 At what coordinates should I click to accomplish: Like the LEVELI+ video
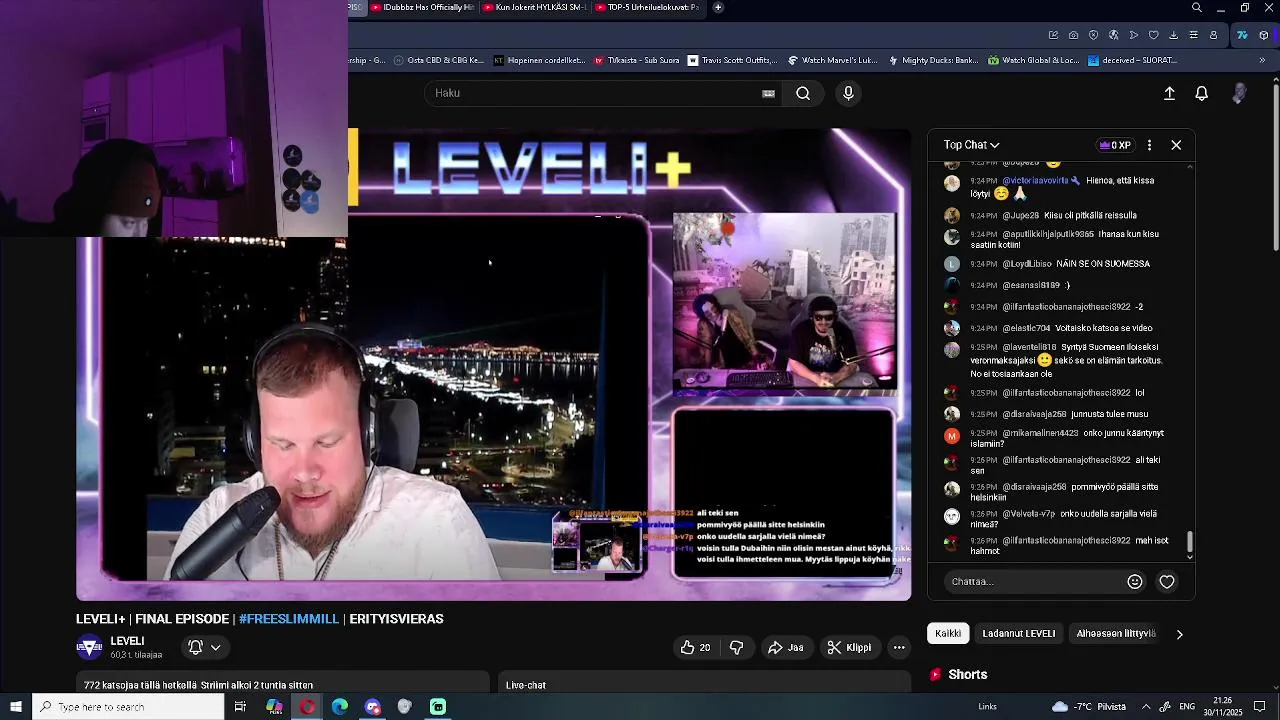tap(695, 647)
